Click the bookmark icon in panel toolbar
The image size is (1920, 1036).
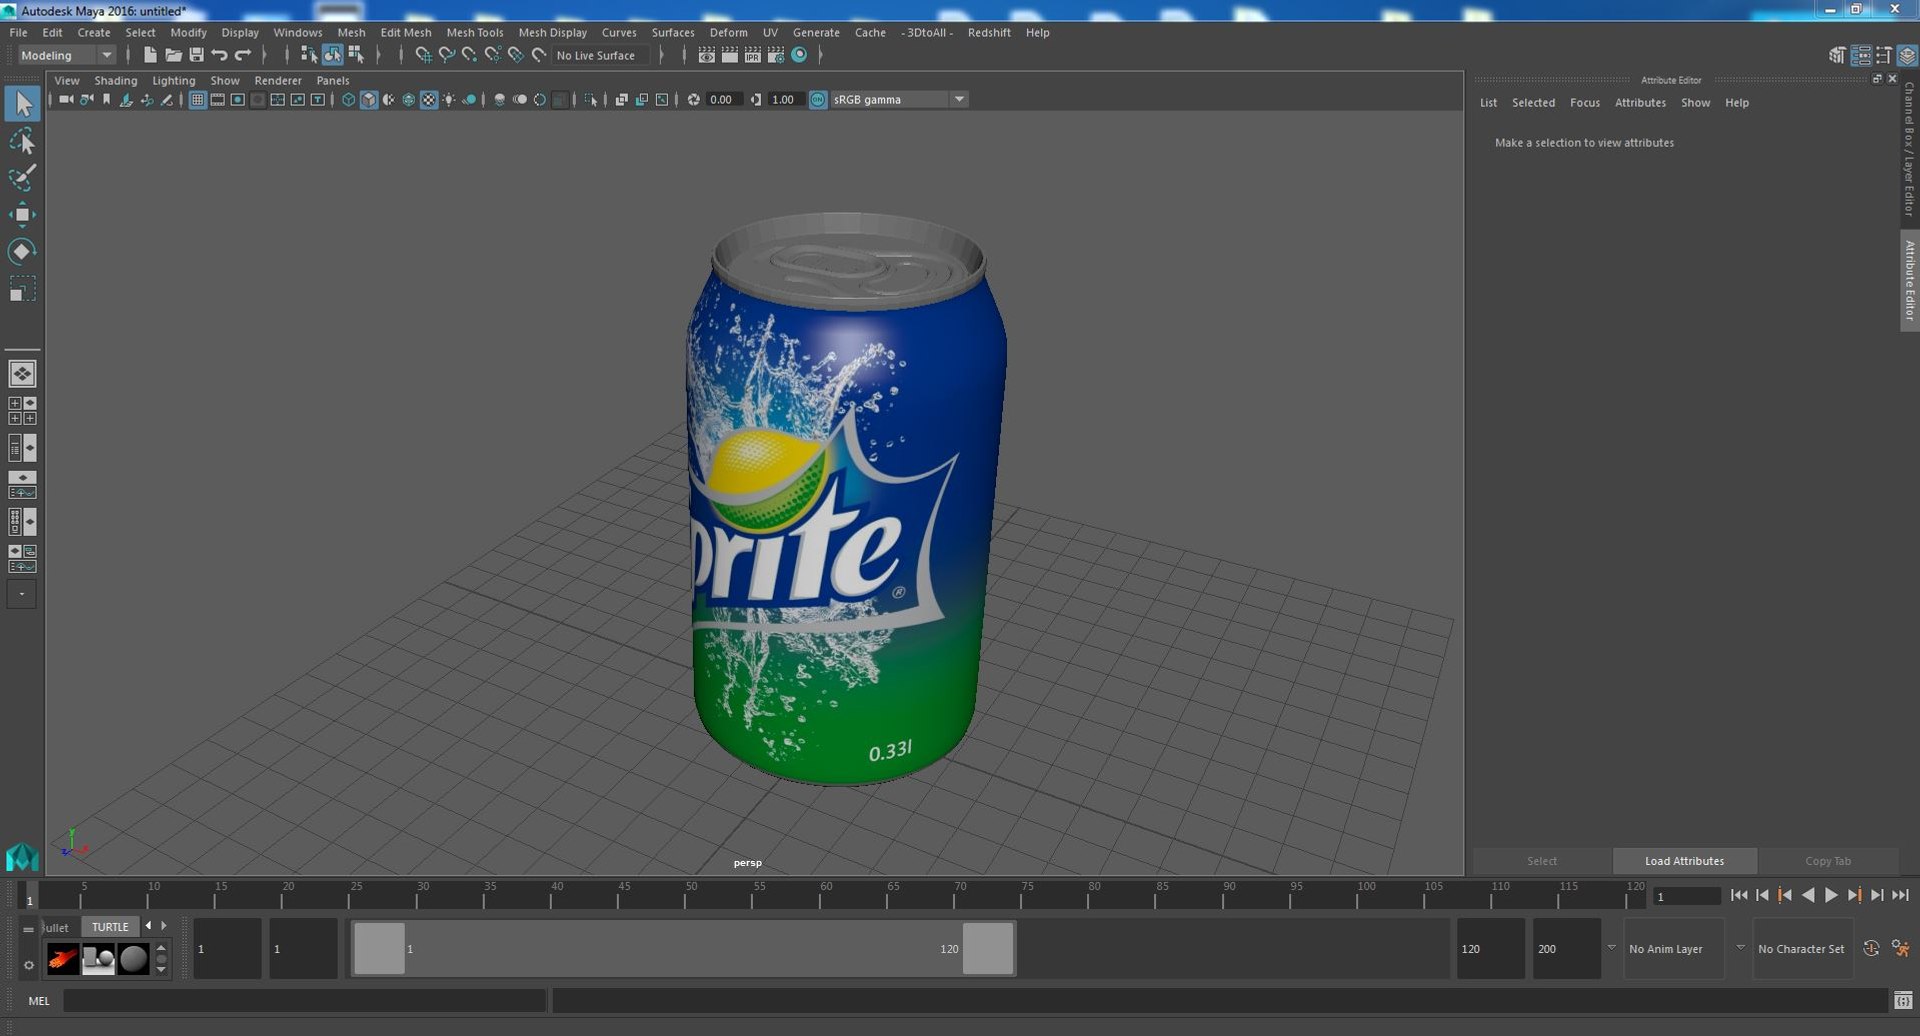coord(106,99)
